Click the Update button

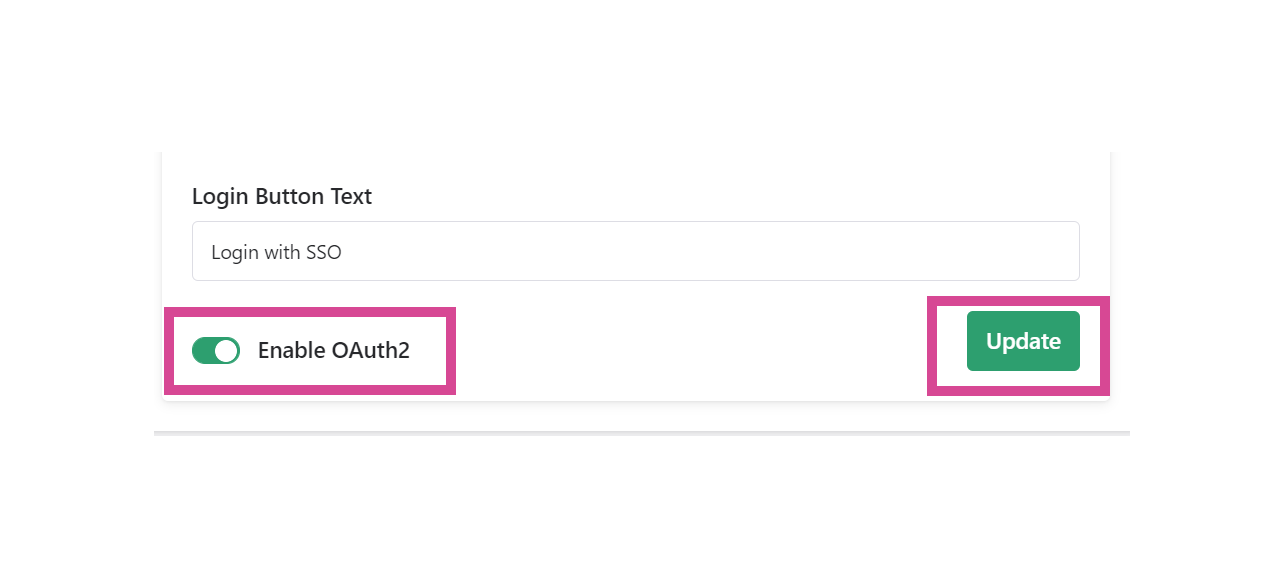[1023, 341]
